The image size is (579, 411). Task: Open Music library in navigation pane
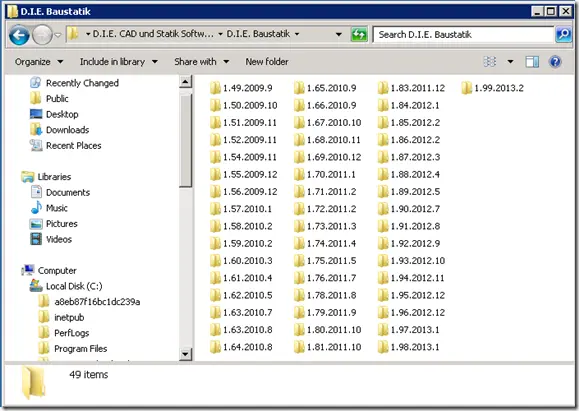point(49,208)
